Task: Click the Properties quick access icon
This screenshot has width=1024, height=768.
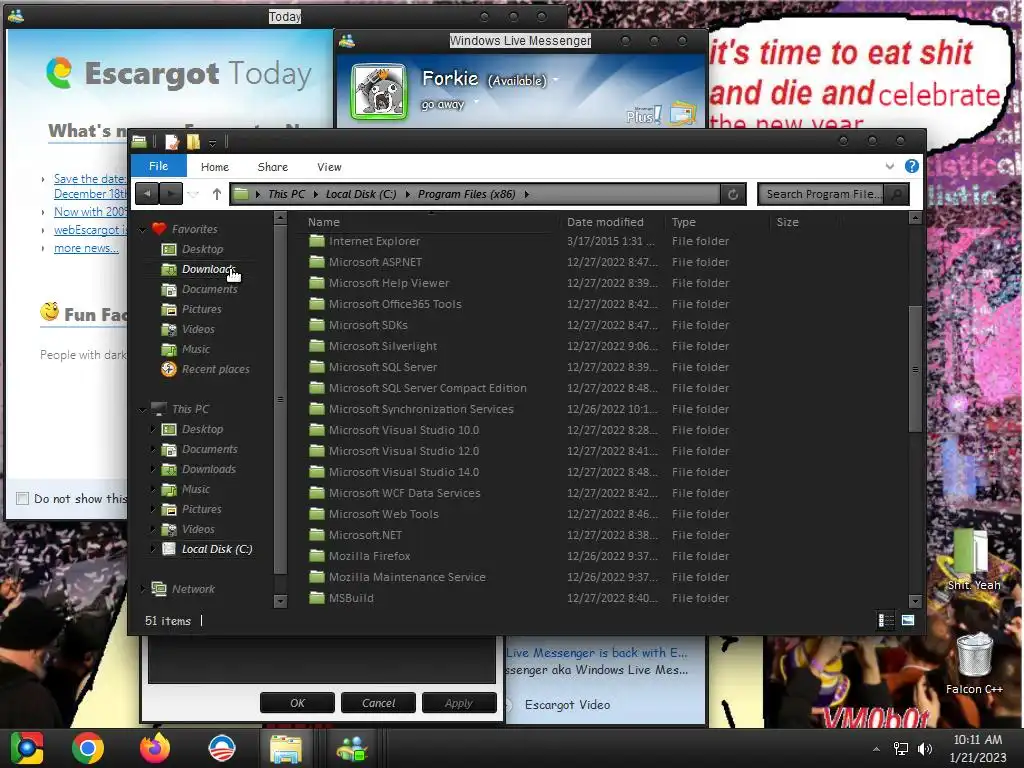Action: 172,141
